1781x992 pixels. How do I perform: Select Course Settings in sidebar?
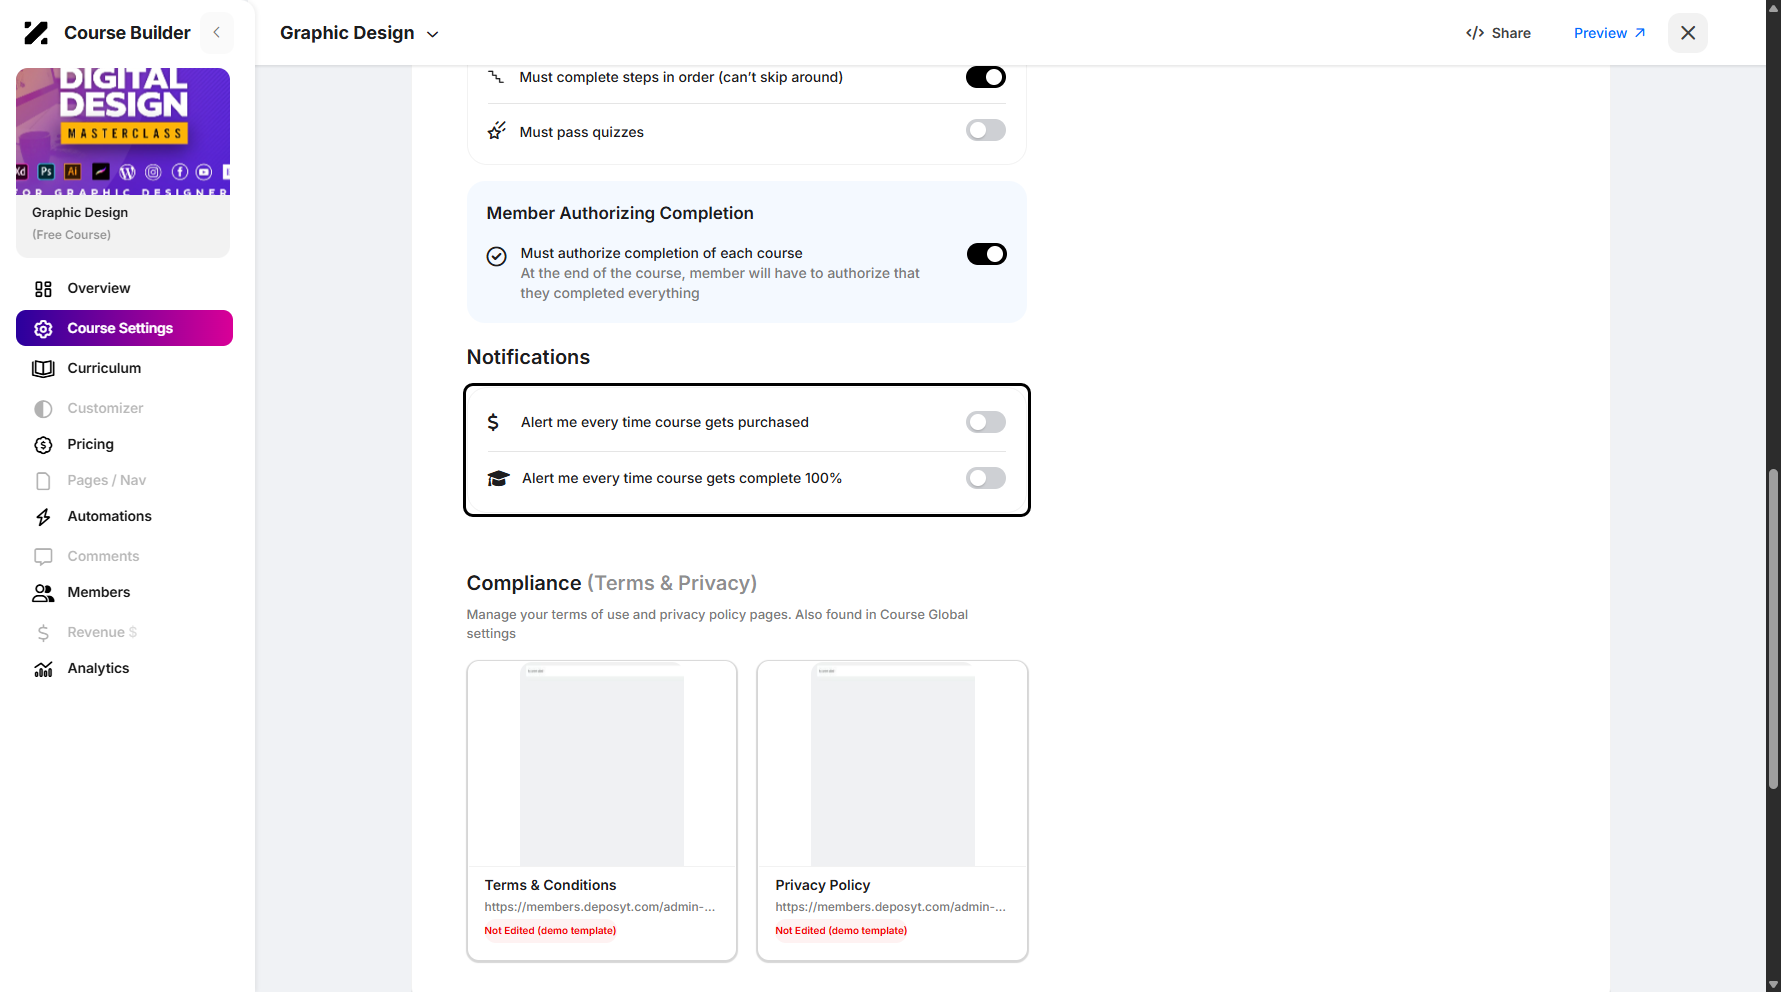[124, 328]
